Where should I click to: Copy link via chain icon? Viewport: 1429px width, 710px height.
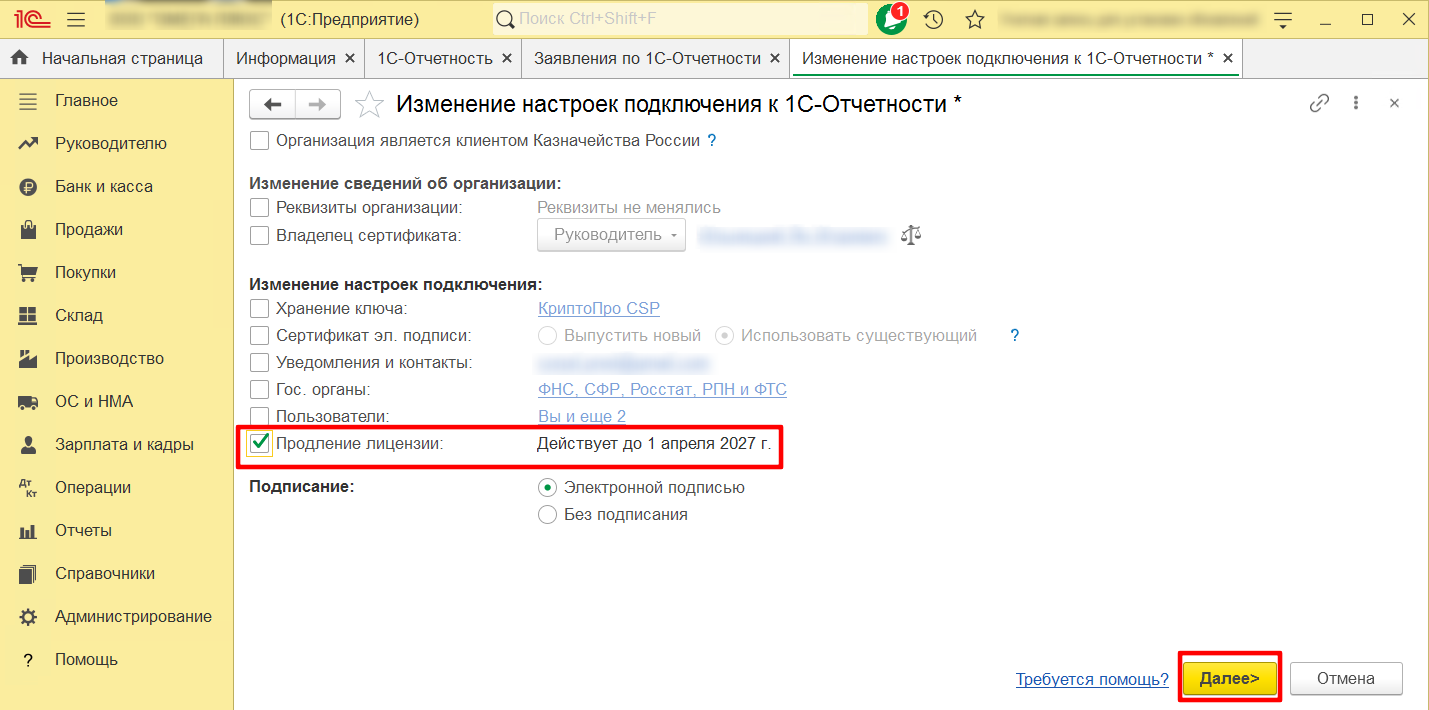coord(1320,103)
